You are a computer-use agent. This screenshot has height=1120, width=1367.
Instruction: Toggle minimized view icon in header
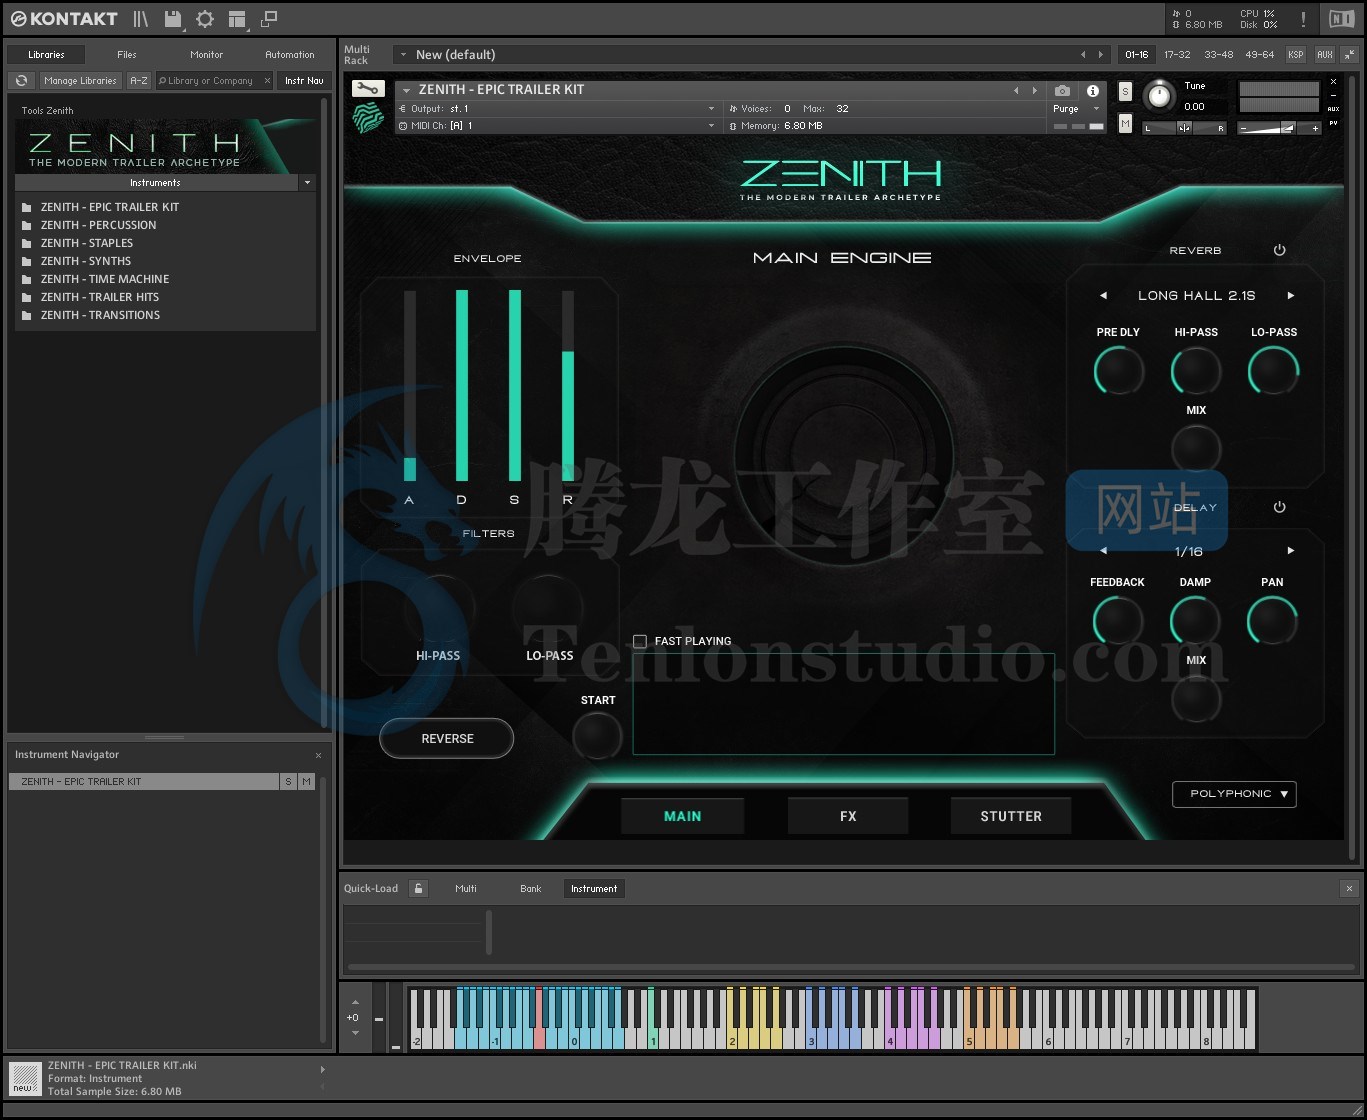(268, 19)
